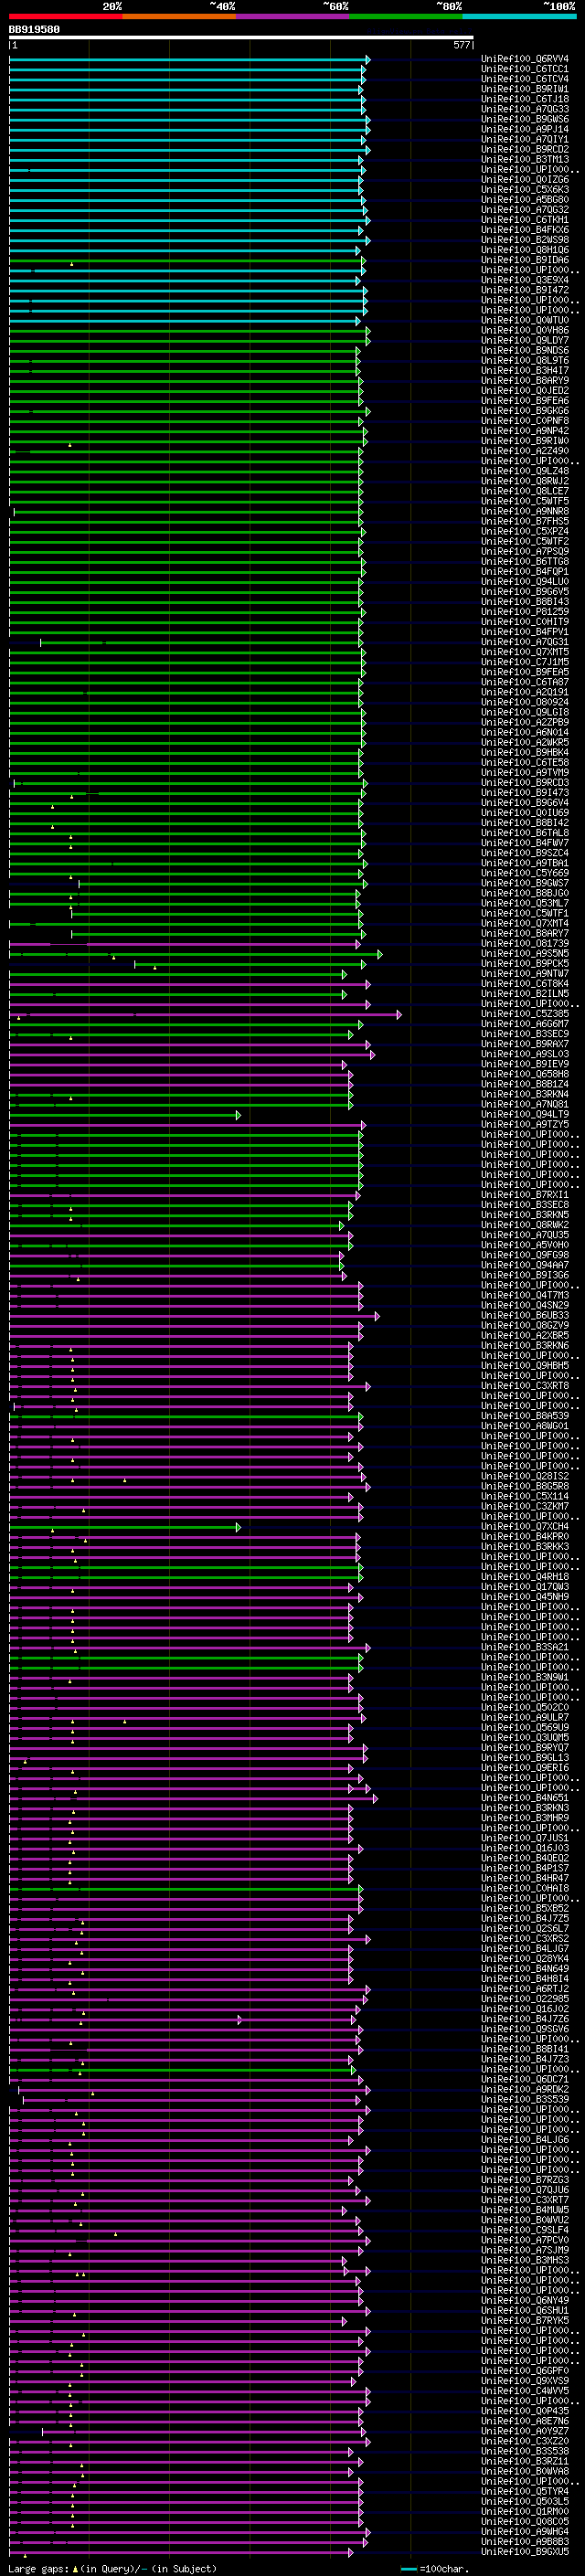
Task: Select the UniRef100_A6RTJ2 label
Action: click(x=524, y=1988)
